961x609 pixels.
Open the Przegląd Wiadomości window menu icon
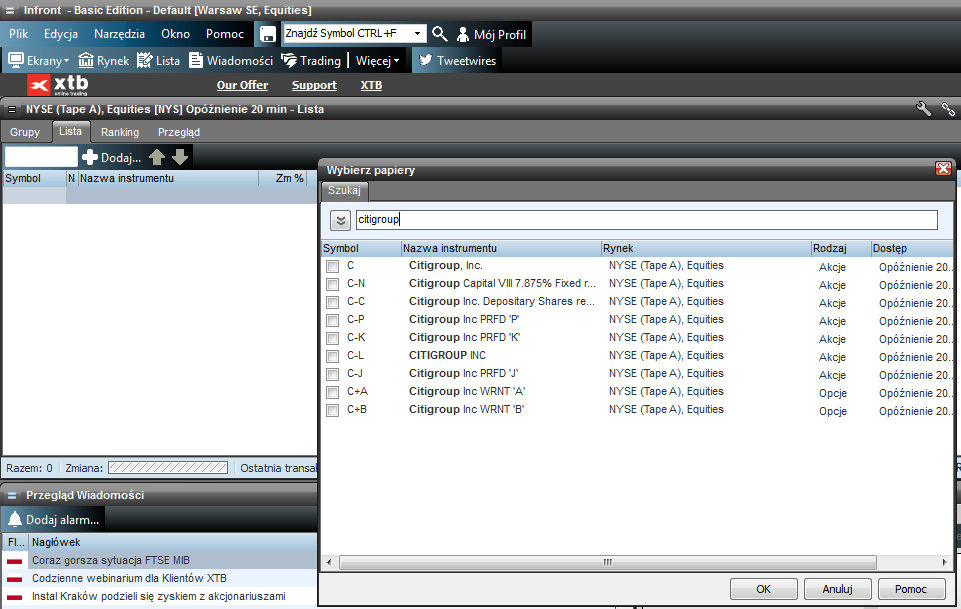(x=12, y=496)
